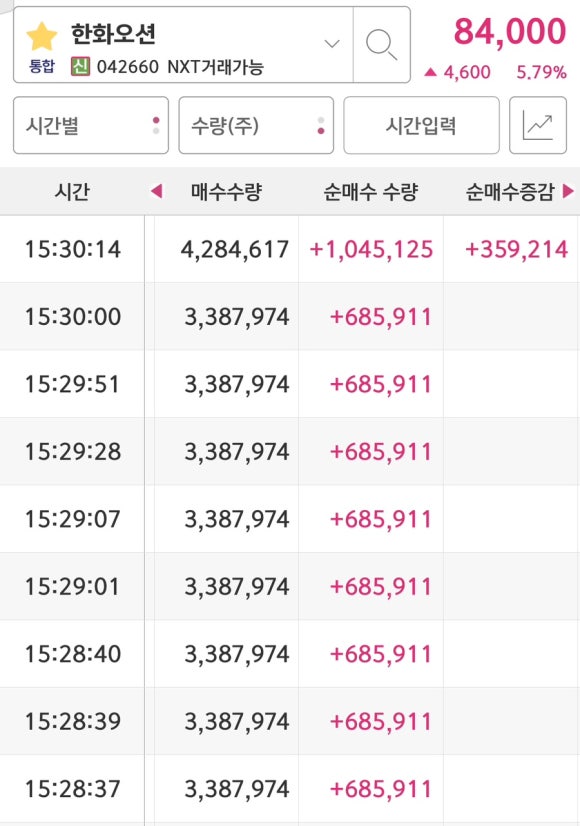Open the 시간별 period dropdown
Image resolution: width=580 pixels, height=826 pixels.
pyautogui.click(x=91, y=125)
